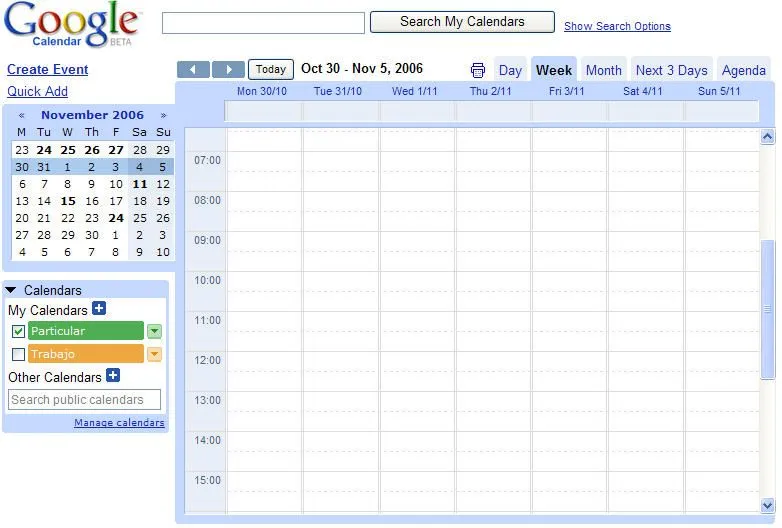Switch to Day view tab
This screenshot has width=782, height=528.
pos(510,70)
